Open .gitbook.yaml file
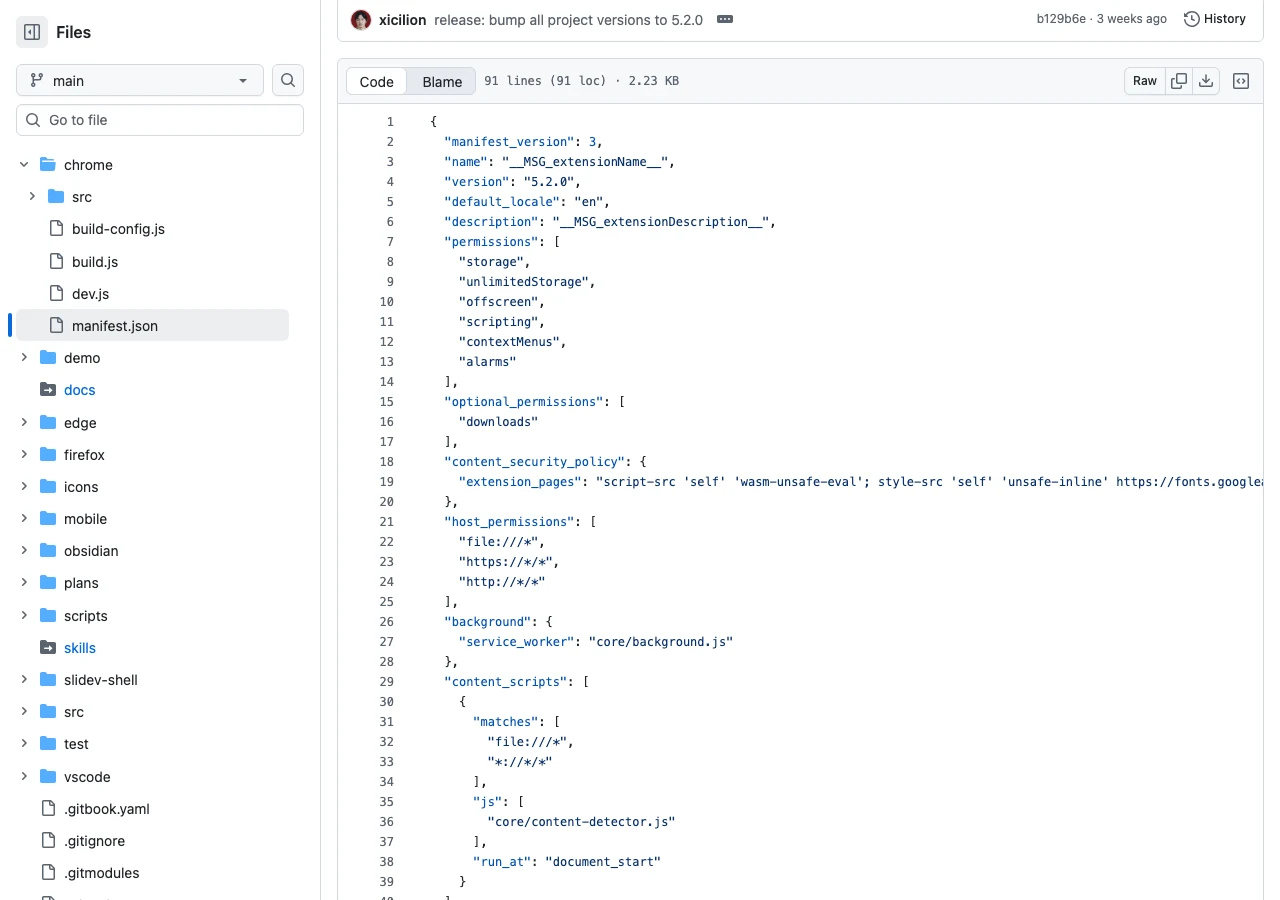 coord(107,809)
